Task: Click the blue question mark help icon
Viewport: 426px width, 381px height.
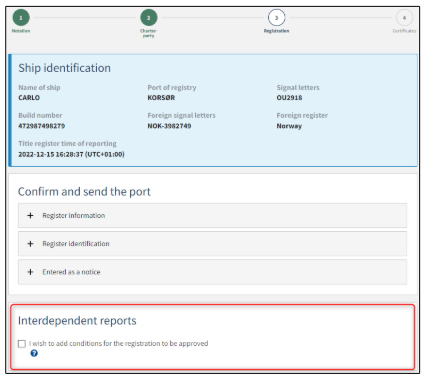Action: tap(34, 353)
